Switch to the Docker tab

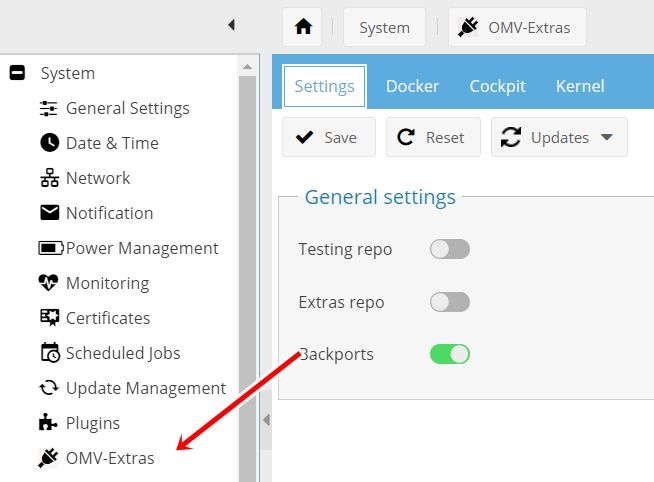(412, 86)
